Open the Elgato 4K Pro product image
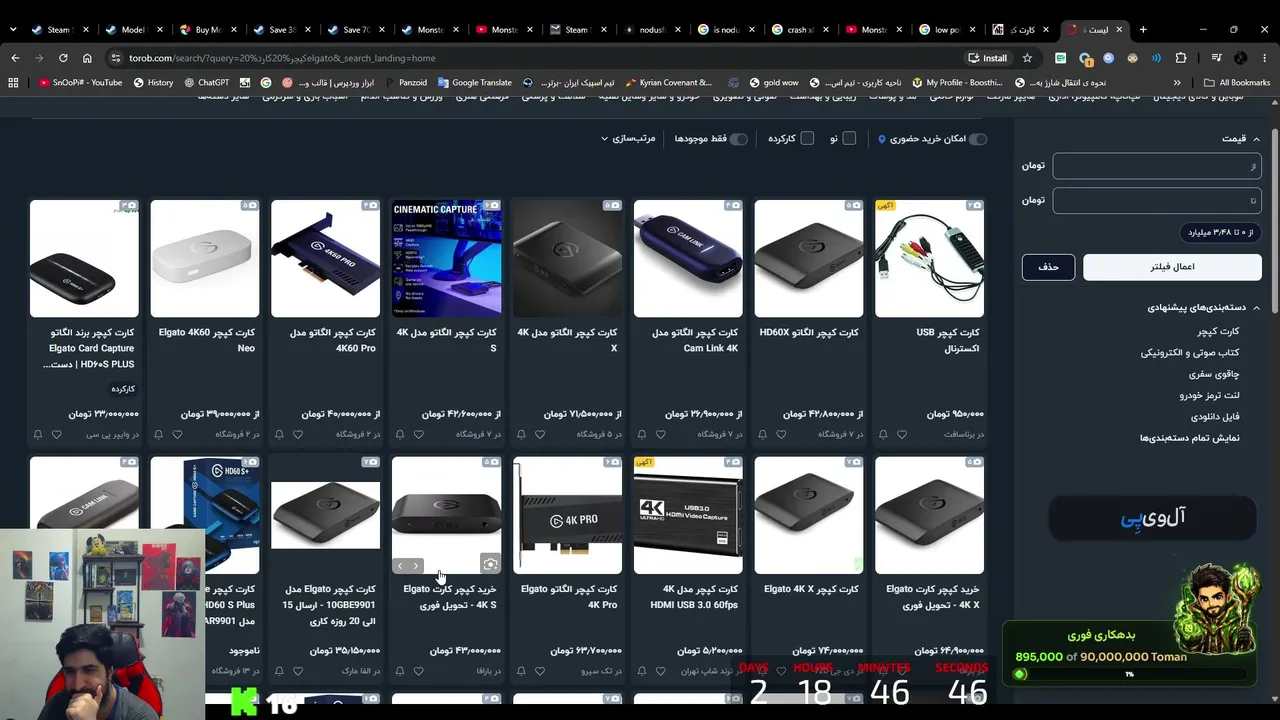Screen dimensions: 1280x720 (x=567, y=516)
